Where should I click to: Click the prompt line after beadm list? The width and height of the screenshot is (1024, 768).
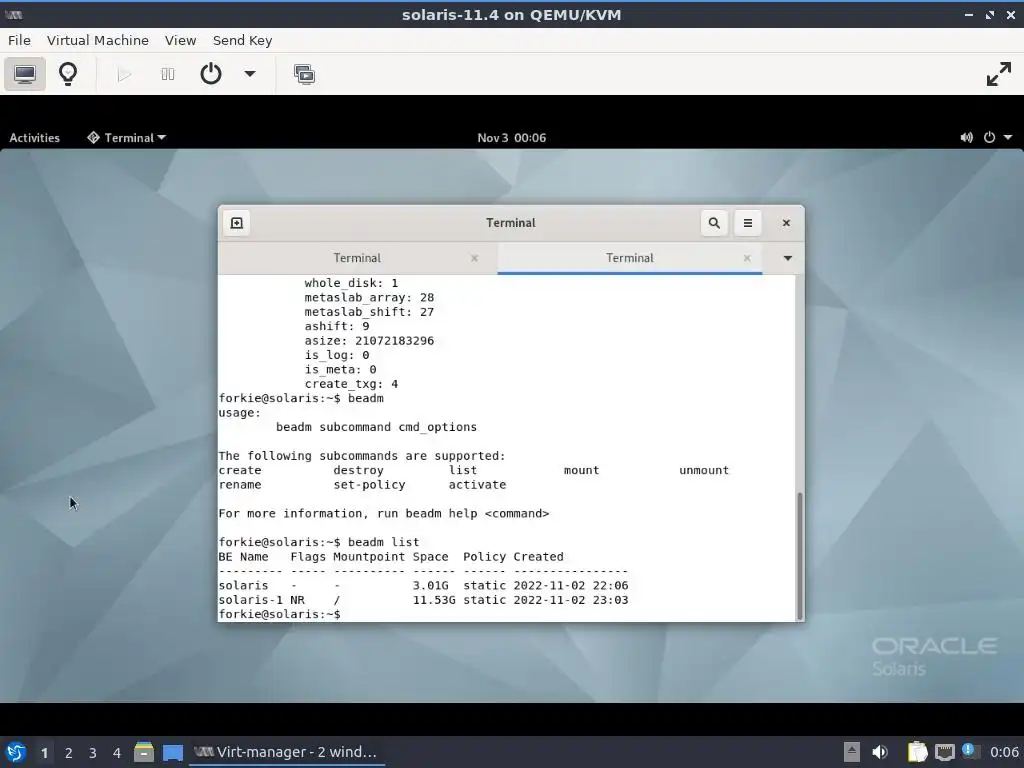[280, 615]
